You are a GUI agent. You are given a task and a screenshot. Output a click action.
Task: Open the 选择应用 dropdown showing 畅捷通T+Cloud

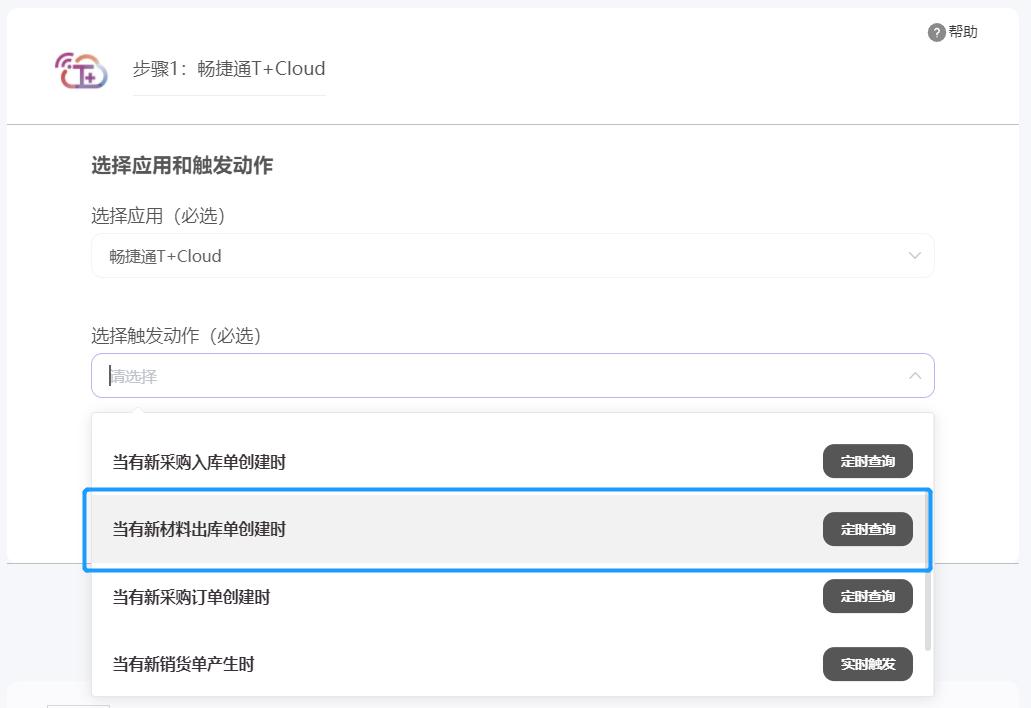click(512, 255)
